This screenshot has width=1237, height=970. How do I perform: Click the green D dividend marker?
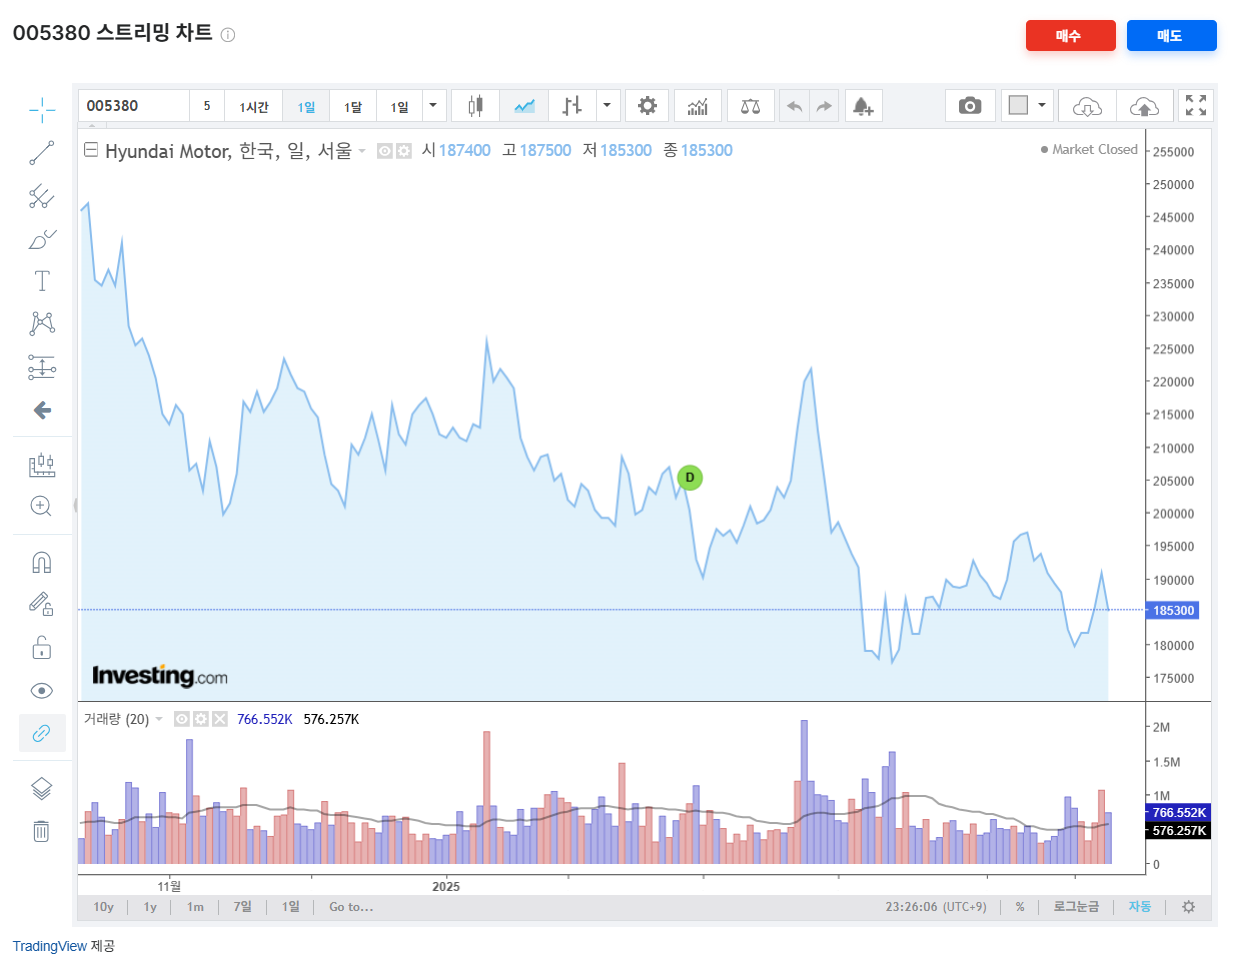690,478
